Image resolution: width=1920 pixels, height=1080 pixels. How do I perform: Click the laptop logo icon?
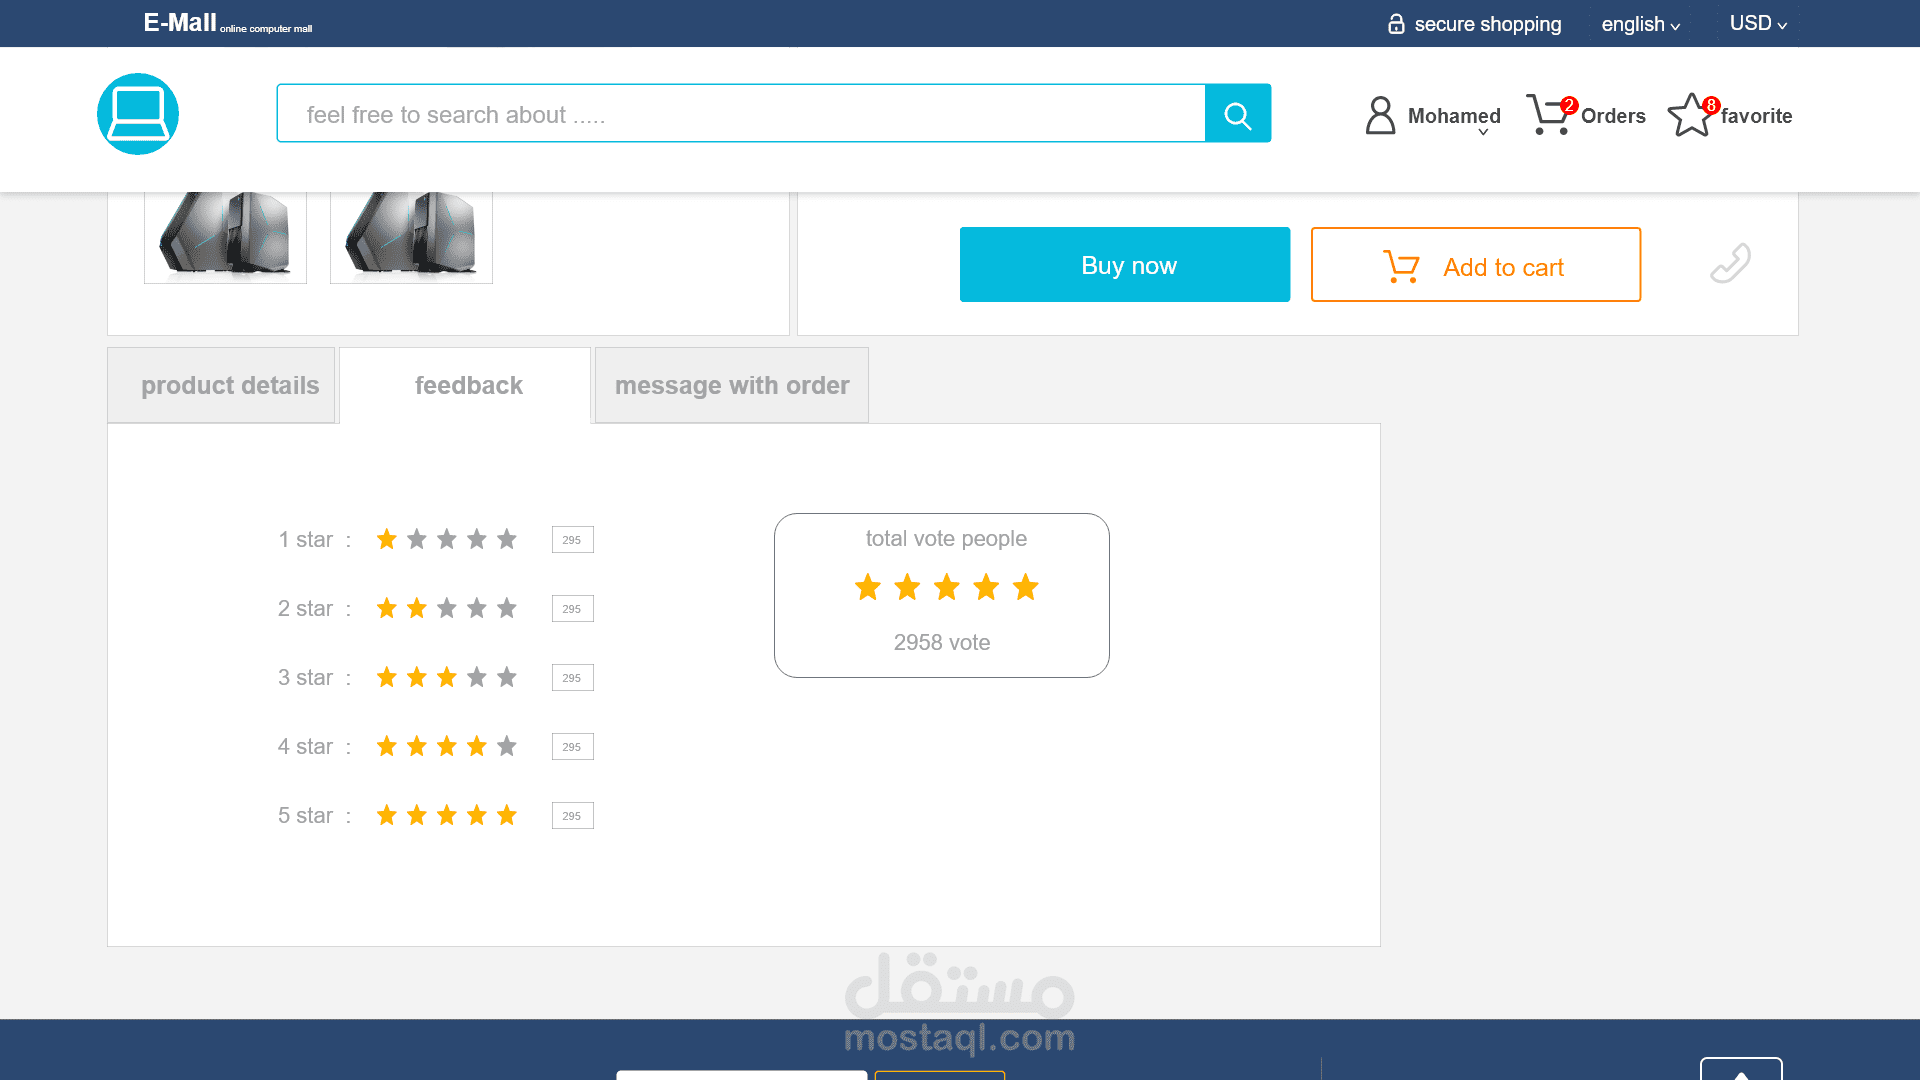pos(138,114)
